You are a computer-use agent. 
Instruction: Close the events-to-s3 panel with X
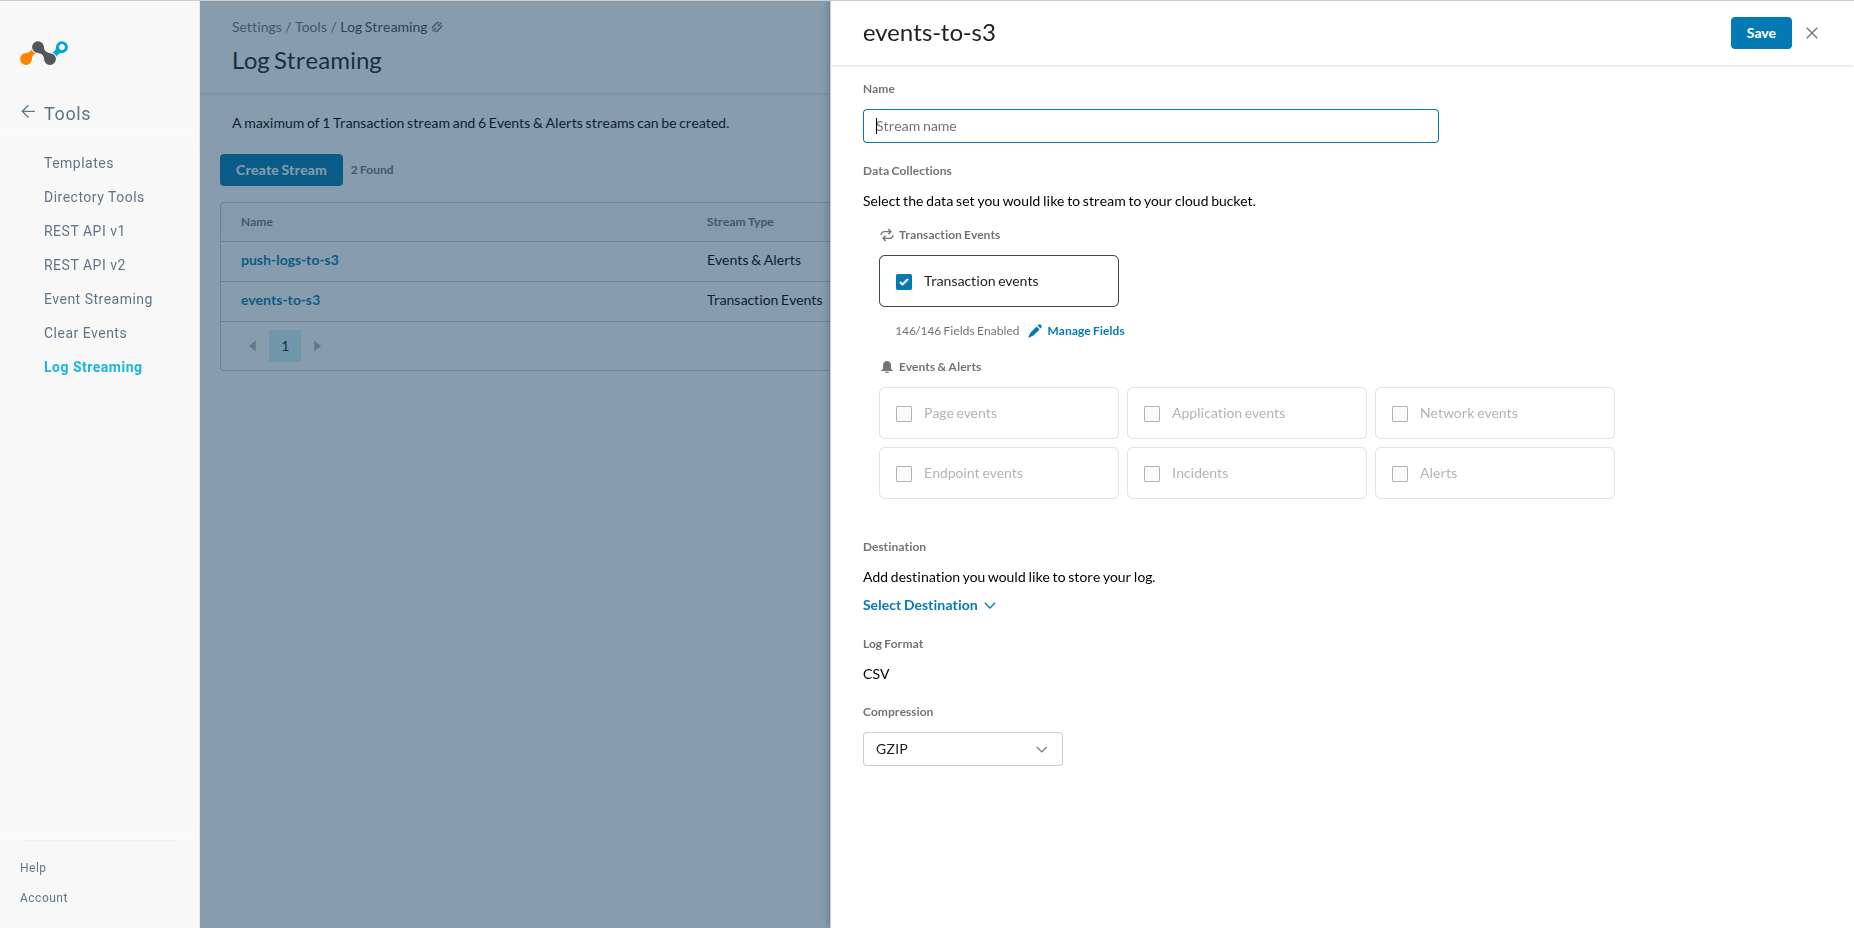tap(1811, 33)
